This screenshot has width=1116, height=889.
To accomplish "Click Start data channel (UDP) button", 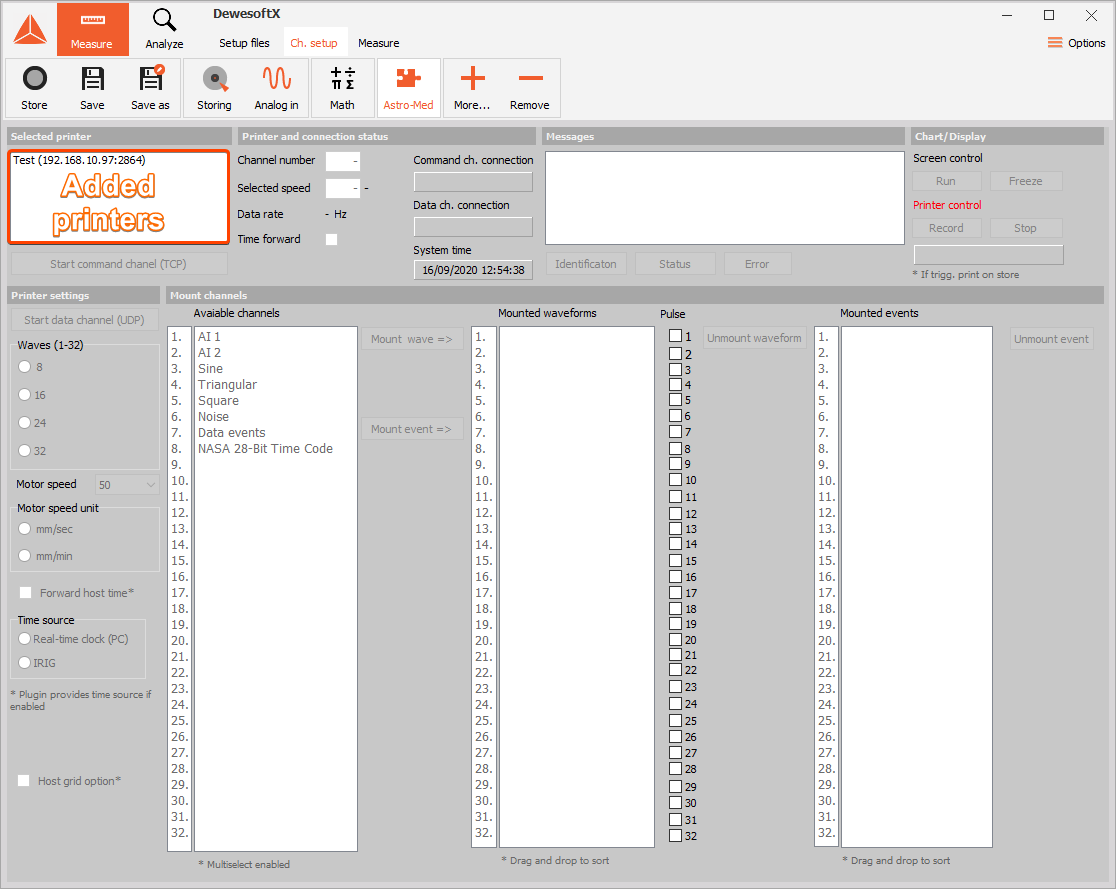I will [x=84, y=320].
